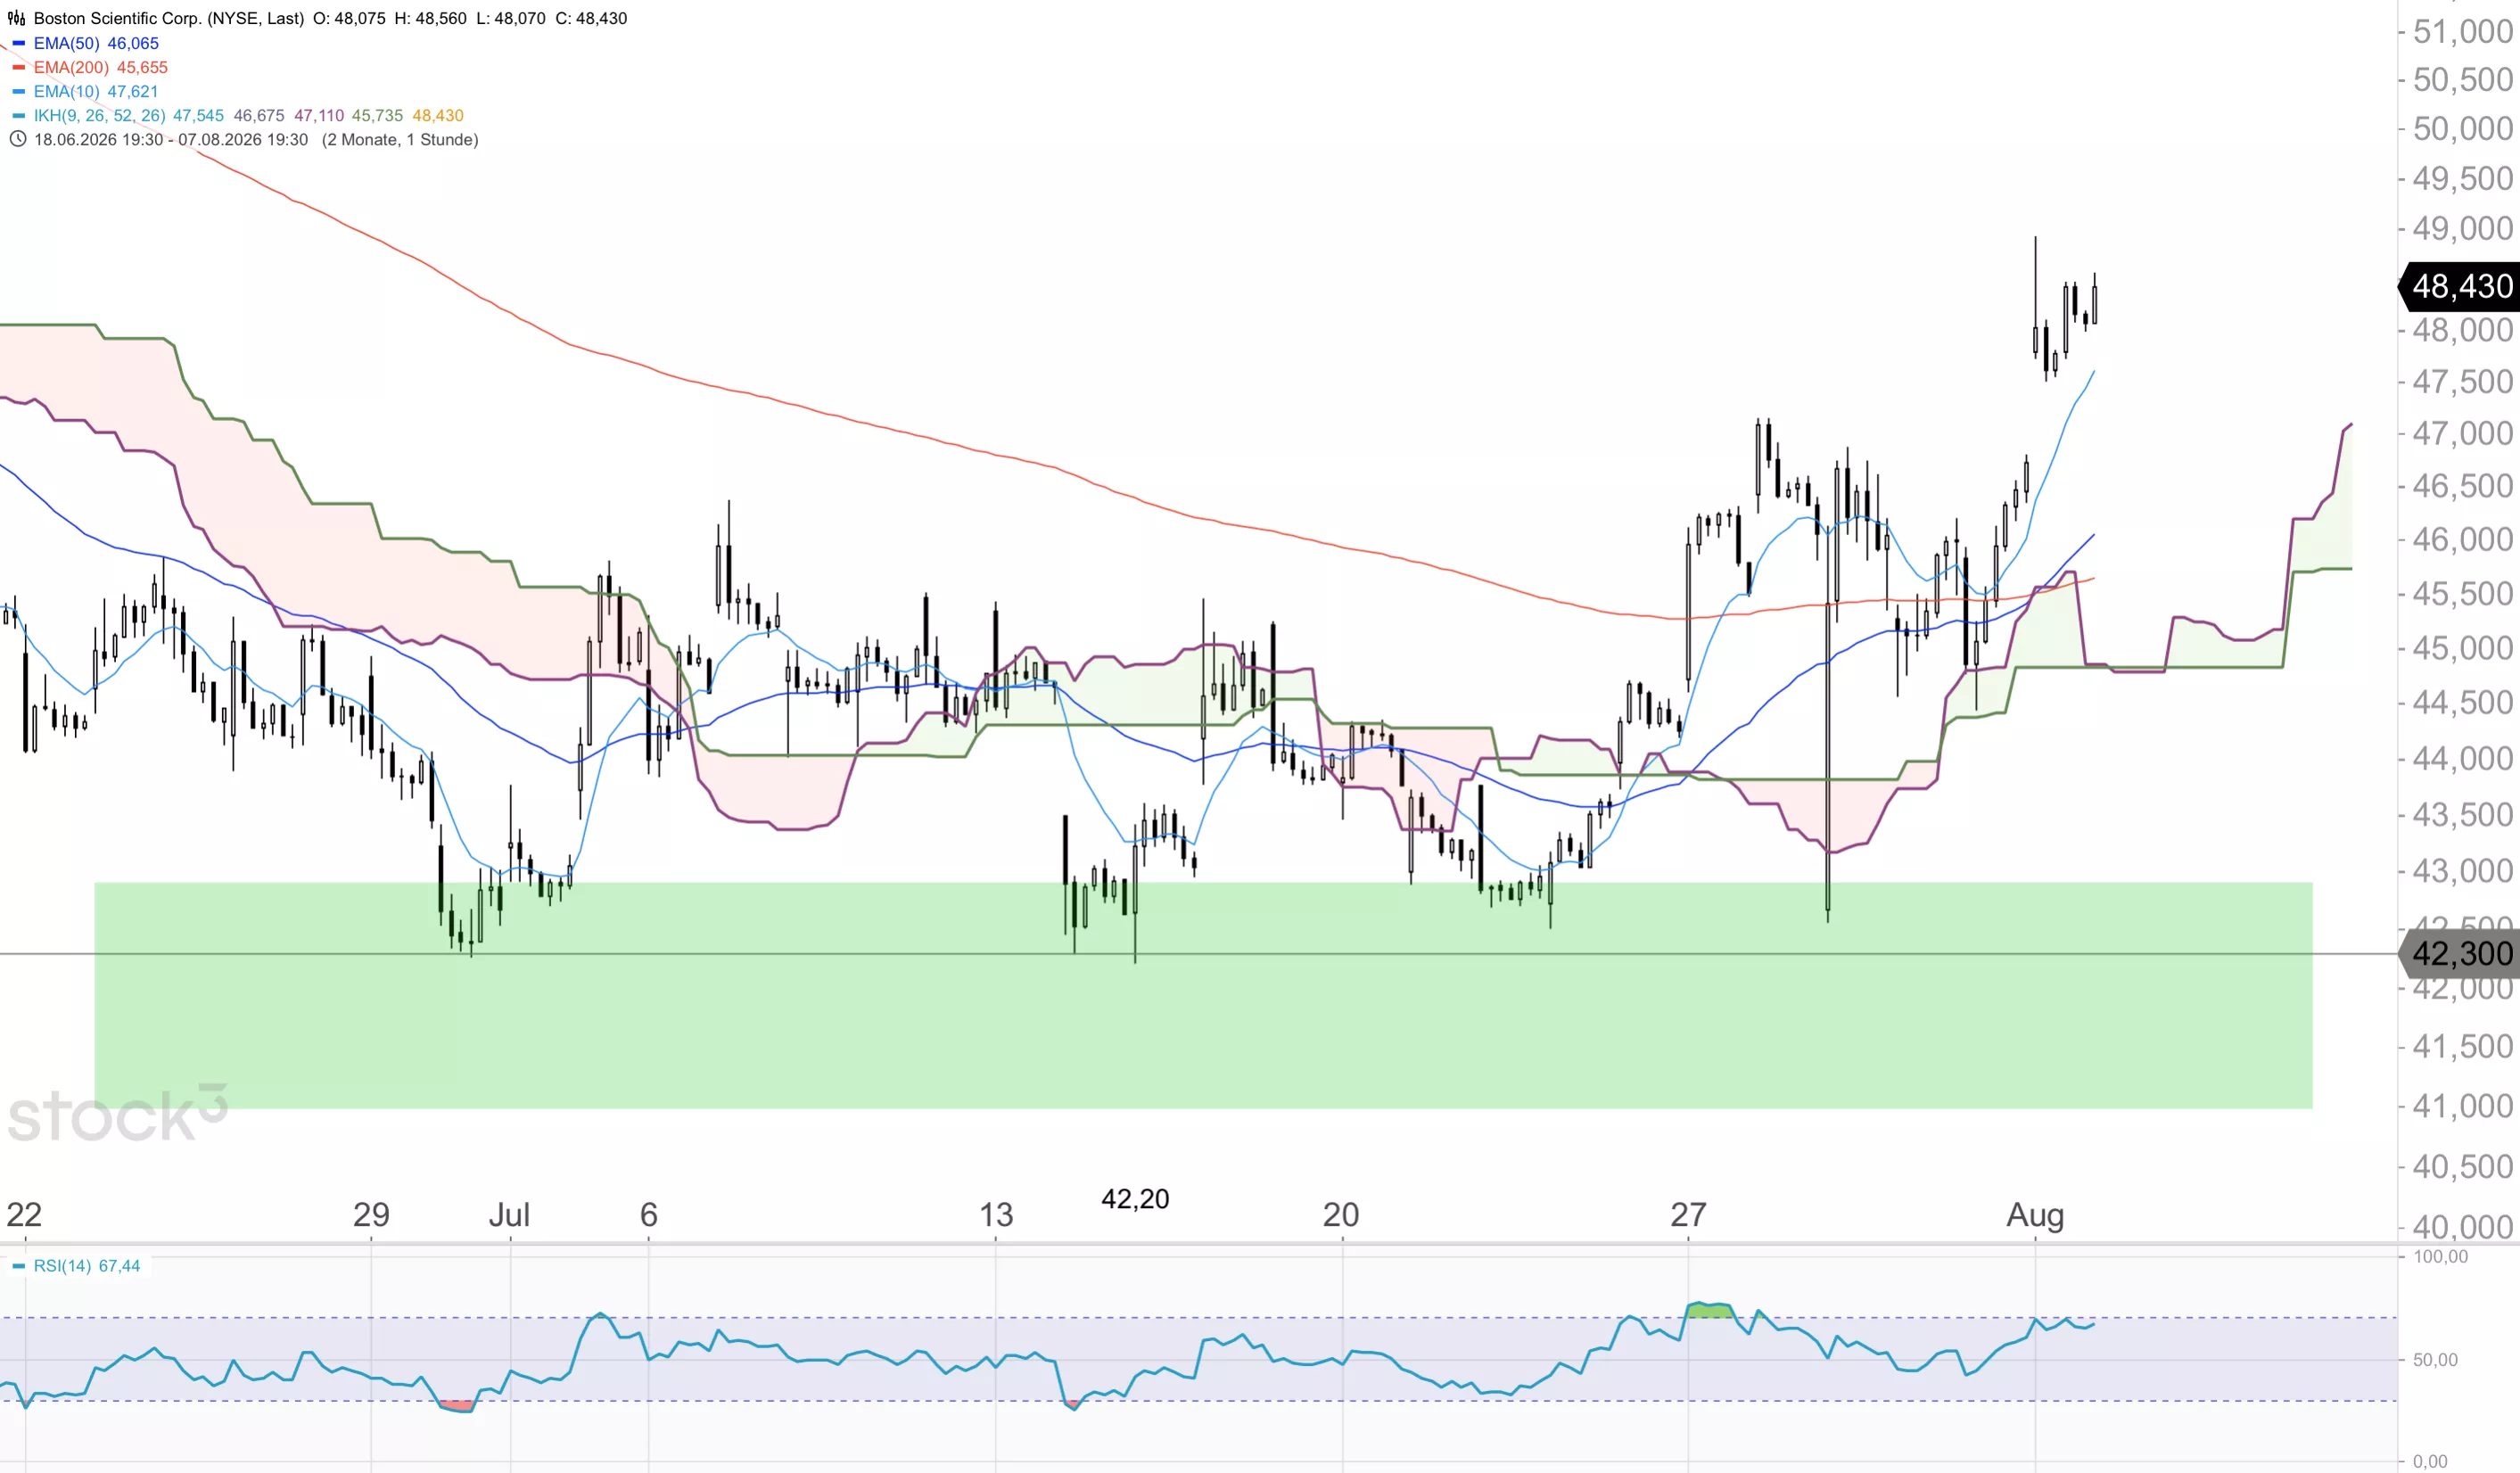Click the high price value H: 48,560
Image resolution: width=2520 pixels, height=1473 pixels.
point(431,18)
